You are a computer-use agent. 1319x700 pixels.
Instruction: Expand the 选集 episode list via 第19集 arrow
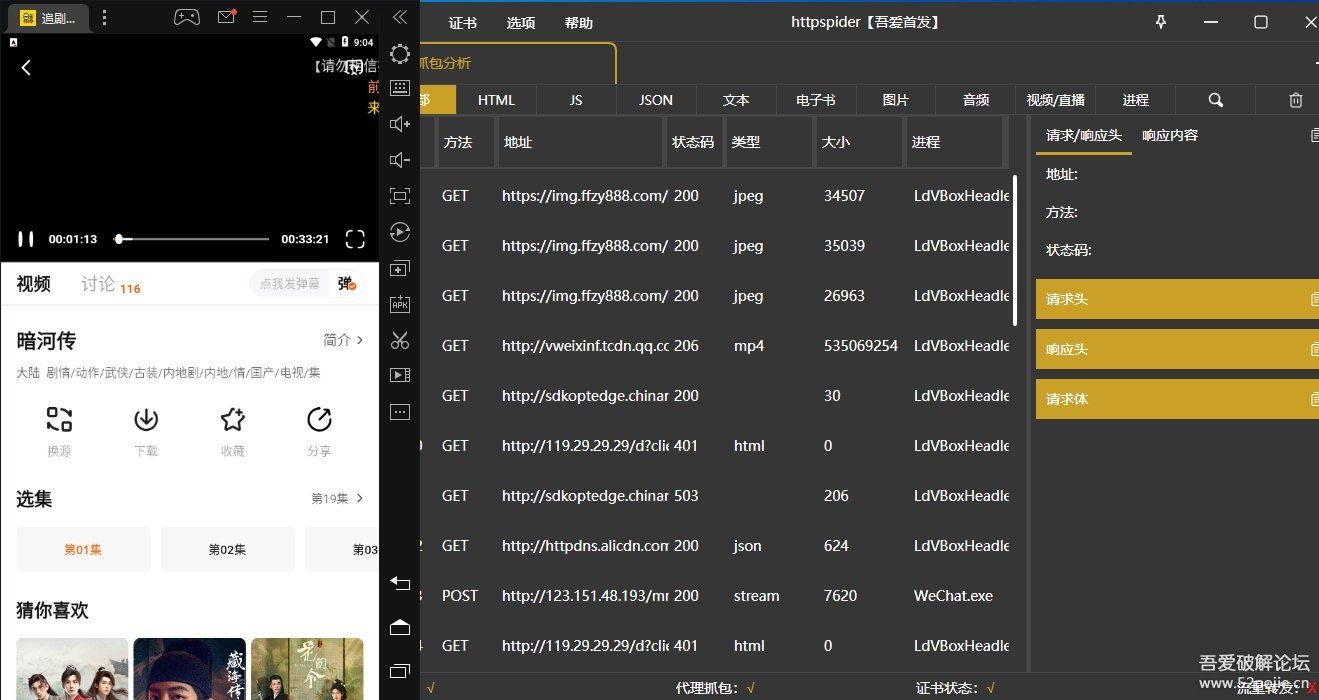click(x=345, y=499)
